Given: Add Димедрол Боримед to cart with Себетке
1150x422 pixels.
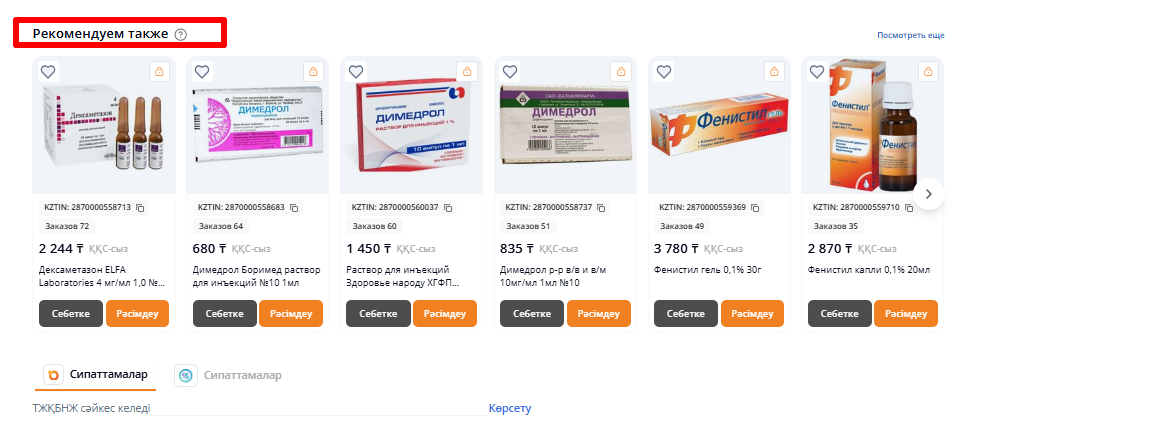Looking at the screenshot, I should [224, 313].
